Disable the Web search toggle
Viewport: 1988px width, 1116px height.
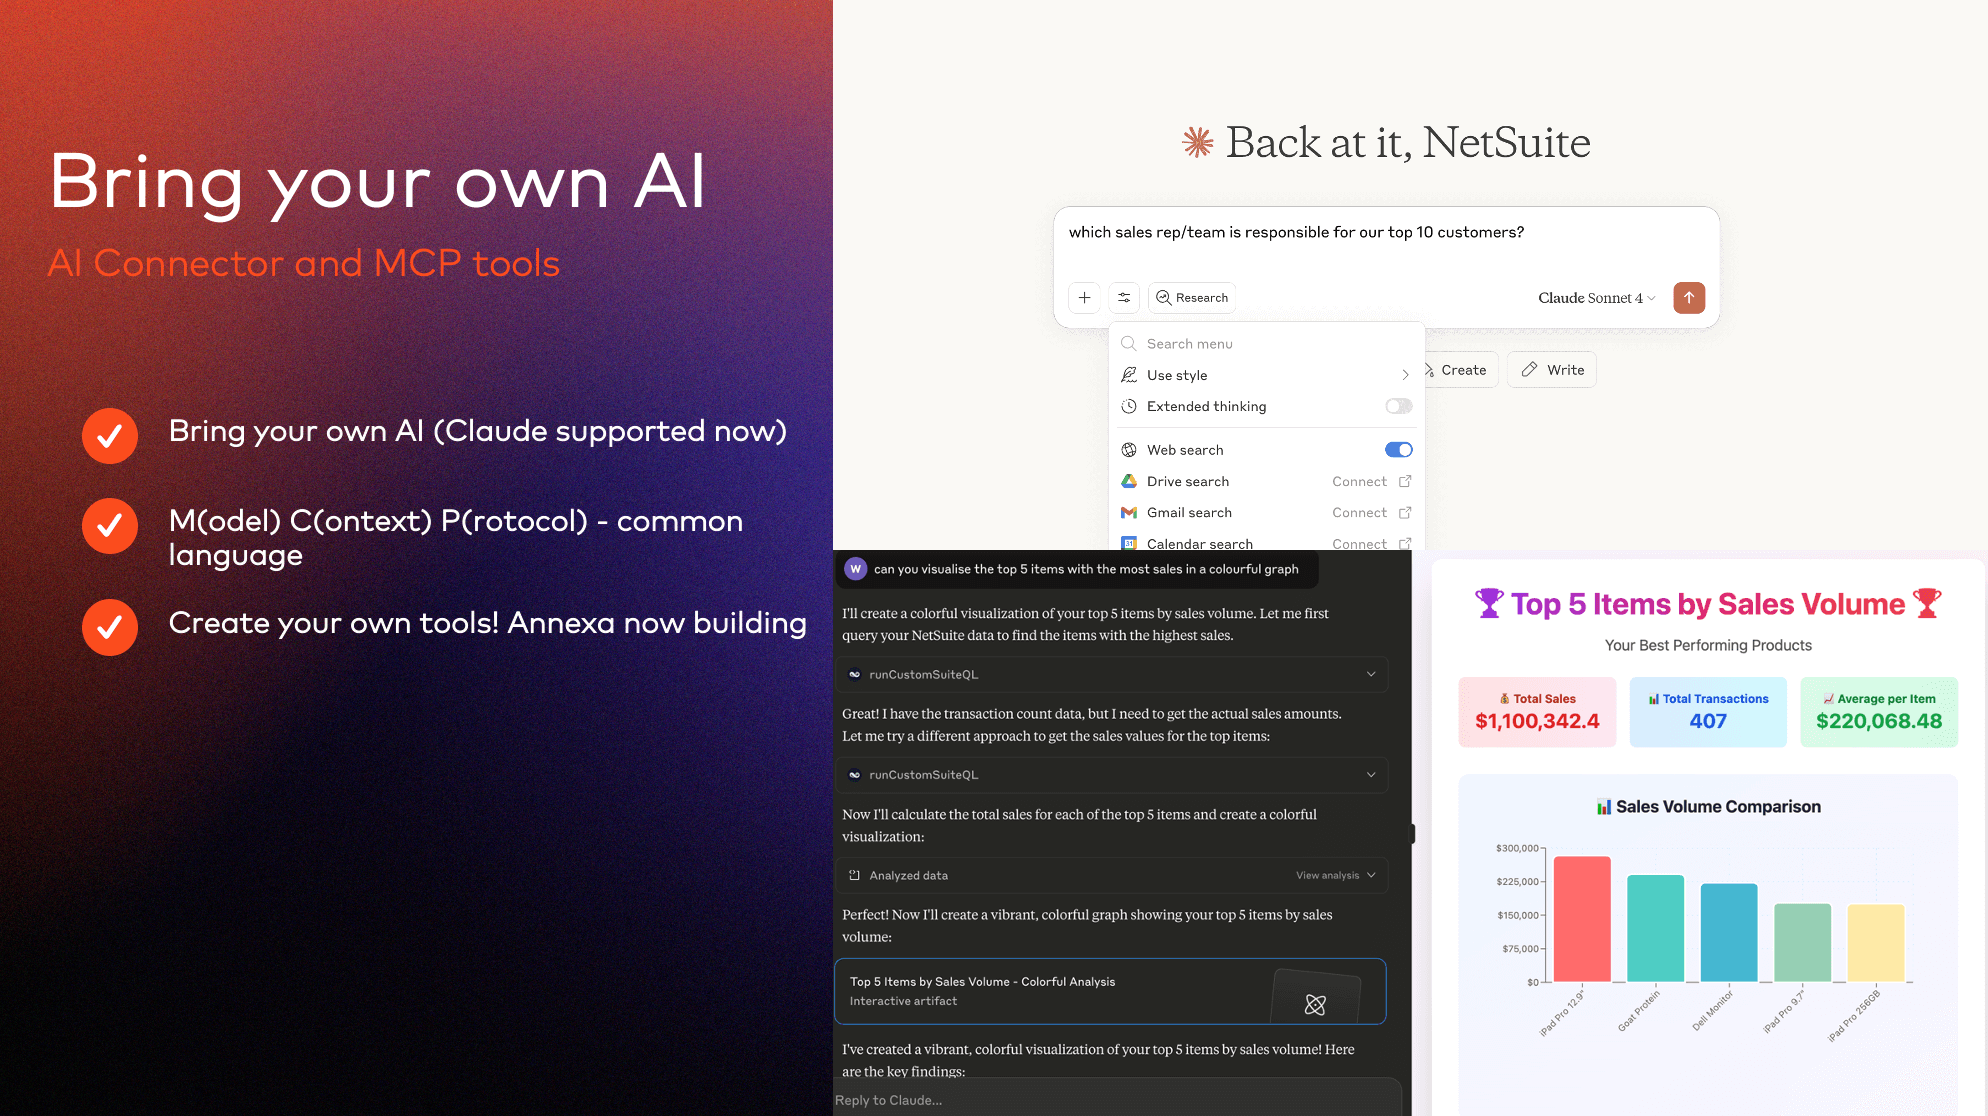[x=1399, y=450]
